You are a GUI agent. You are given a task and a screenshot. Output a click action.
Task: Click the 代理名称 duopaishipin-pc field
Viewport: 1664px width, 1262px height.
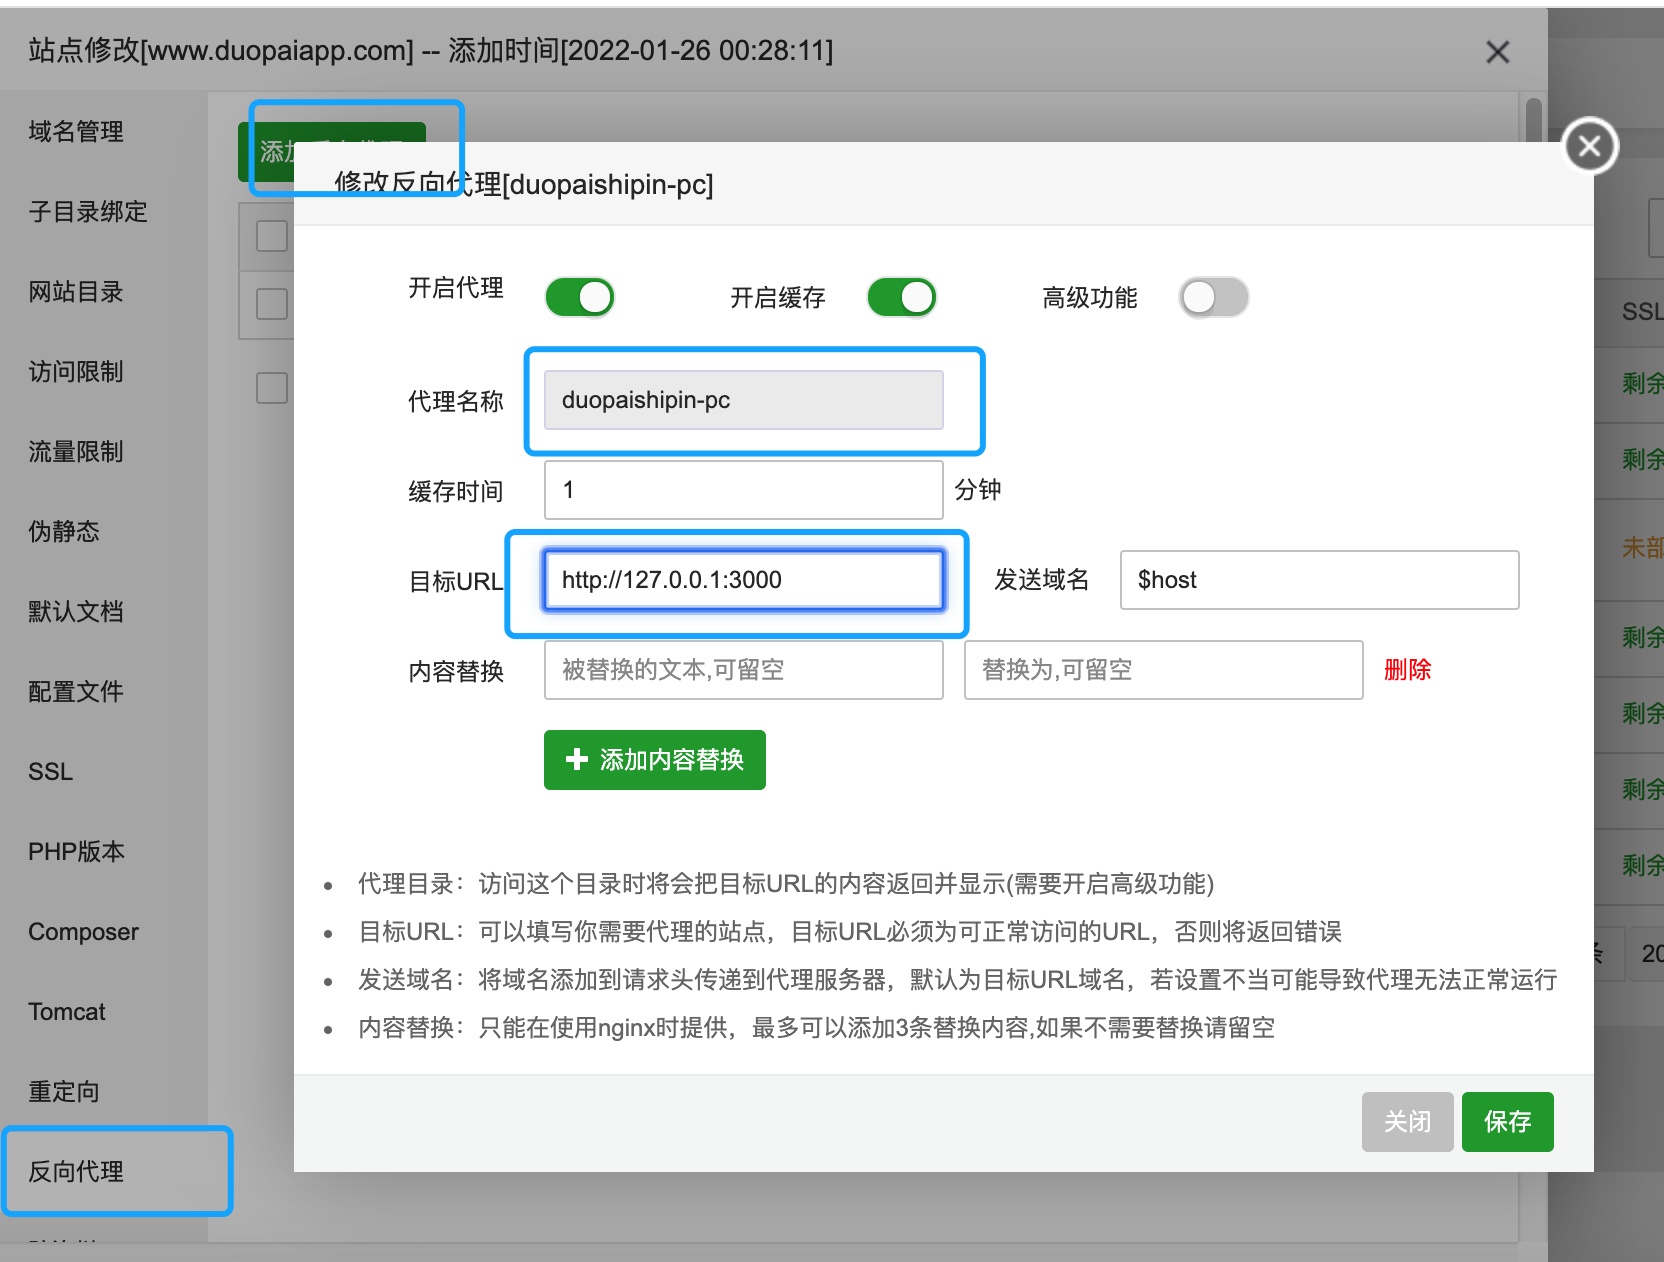pos(742,400)
